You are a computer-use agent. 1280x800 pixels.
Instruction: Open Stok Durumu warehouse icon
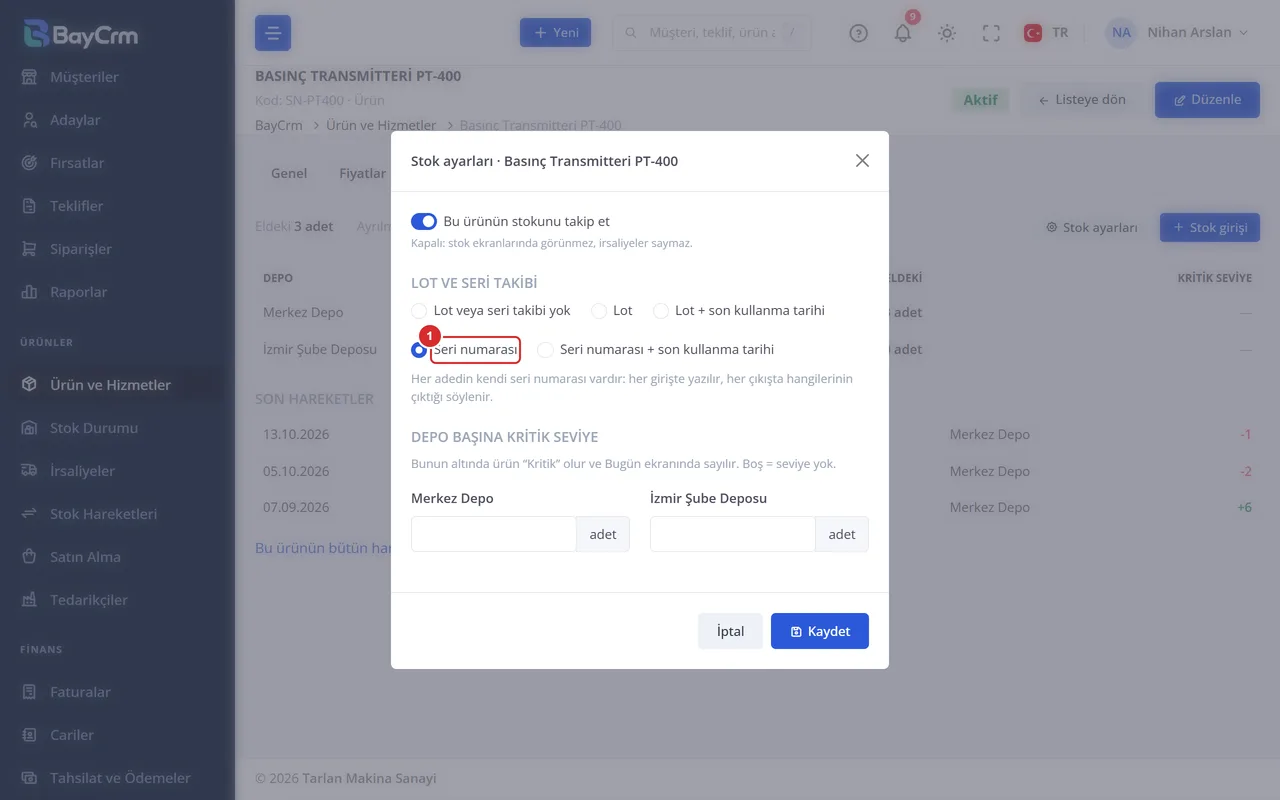pyautogui.click(x=30, y=428)
